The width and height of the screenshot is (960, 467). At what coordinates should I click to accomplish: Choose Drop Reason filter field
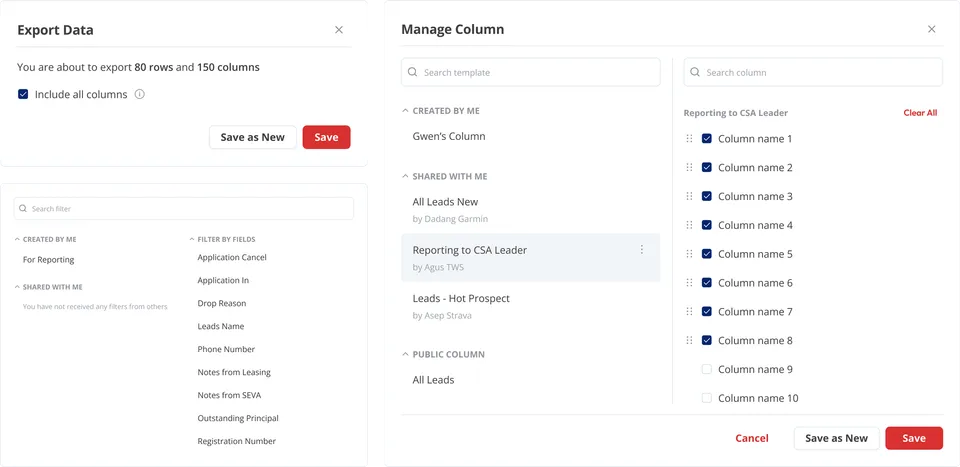click(222, 304)
